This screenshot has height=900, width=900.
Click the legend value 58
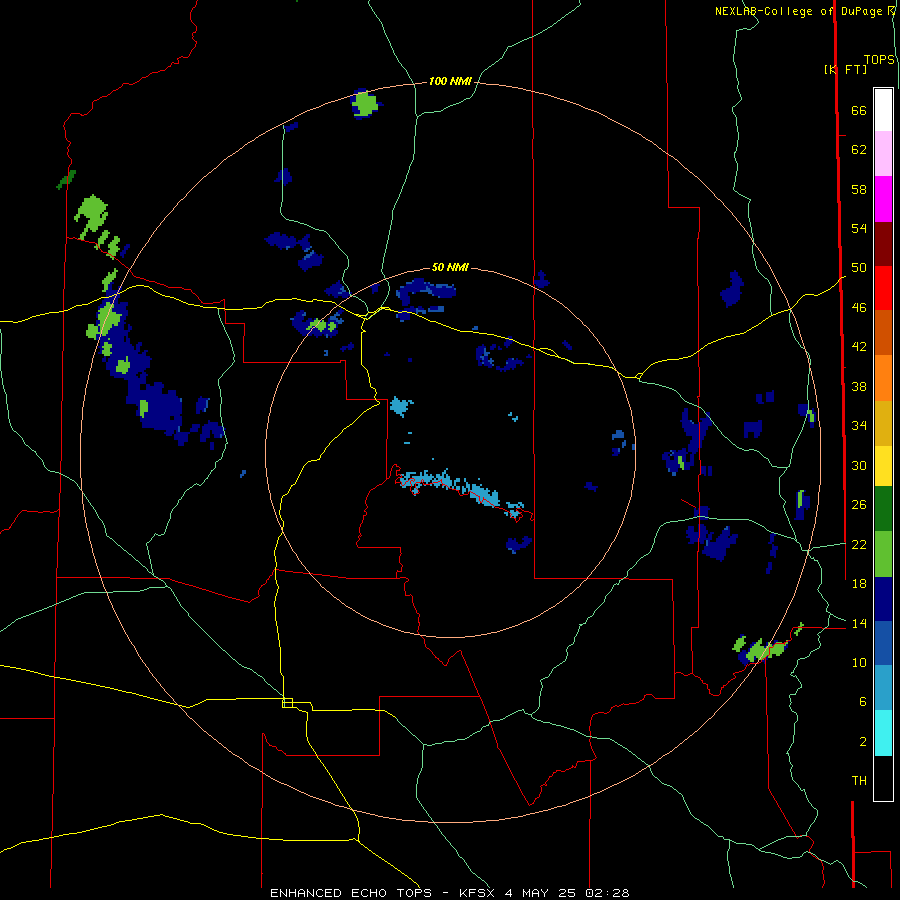(859, 189)
